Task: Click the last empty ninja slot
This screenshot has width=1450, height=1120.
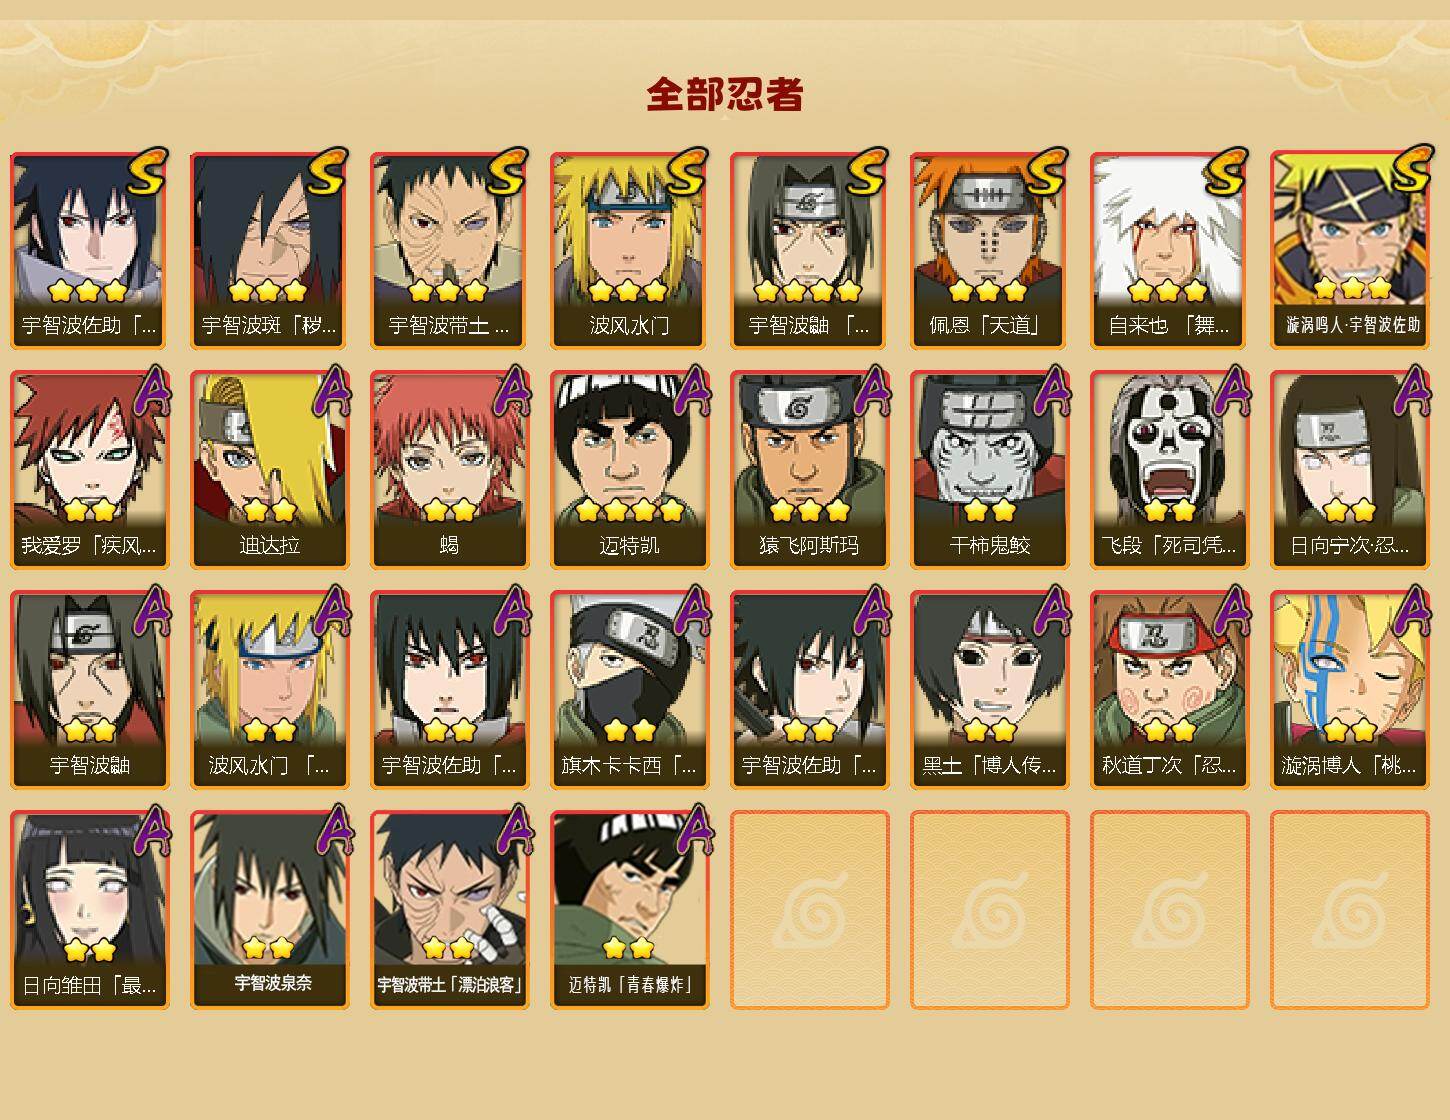Action: click(x=1349, y=910)
